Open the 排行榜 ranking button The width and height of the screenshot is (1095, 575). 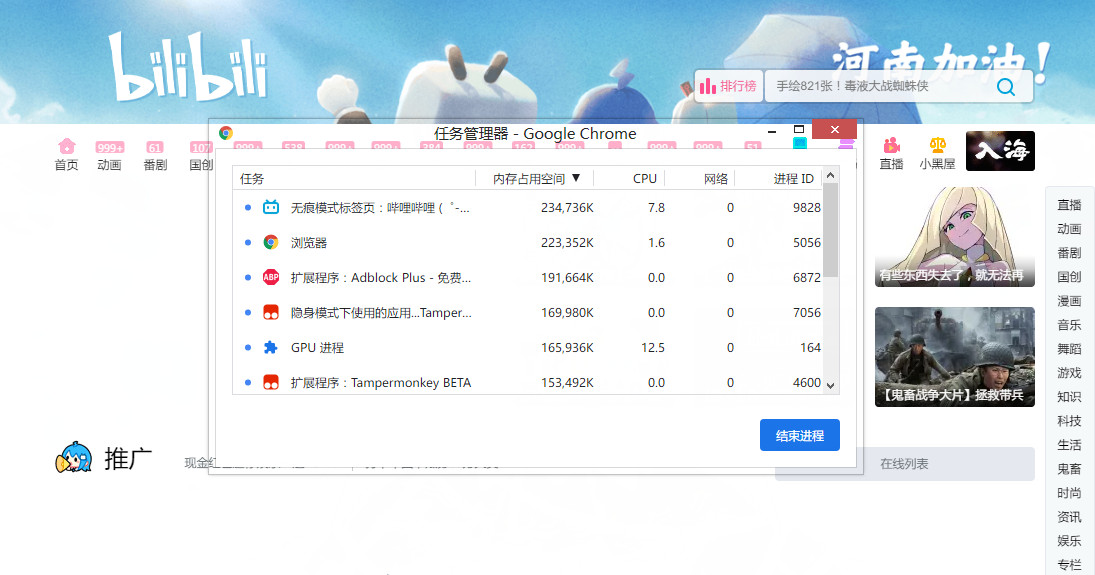pos(729,86)
